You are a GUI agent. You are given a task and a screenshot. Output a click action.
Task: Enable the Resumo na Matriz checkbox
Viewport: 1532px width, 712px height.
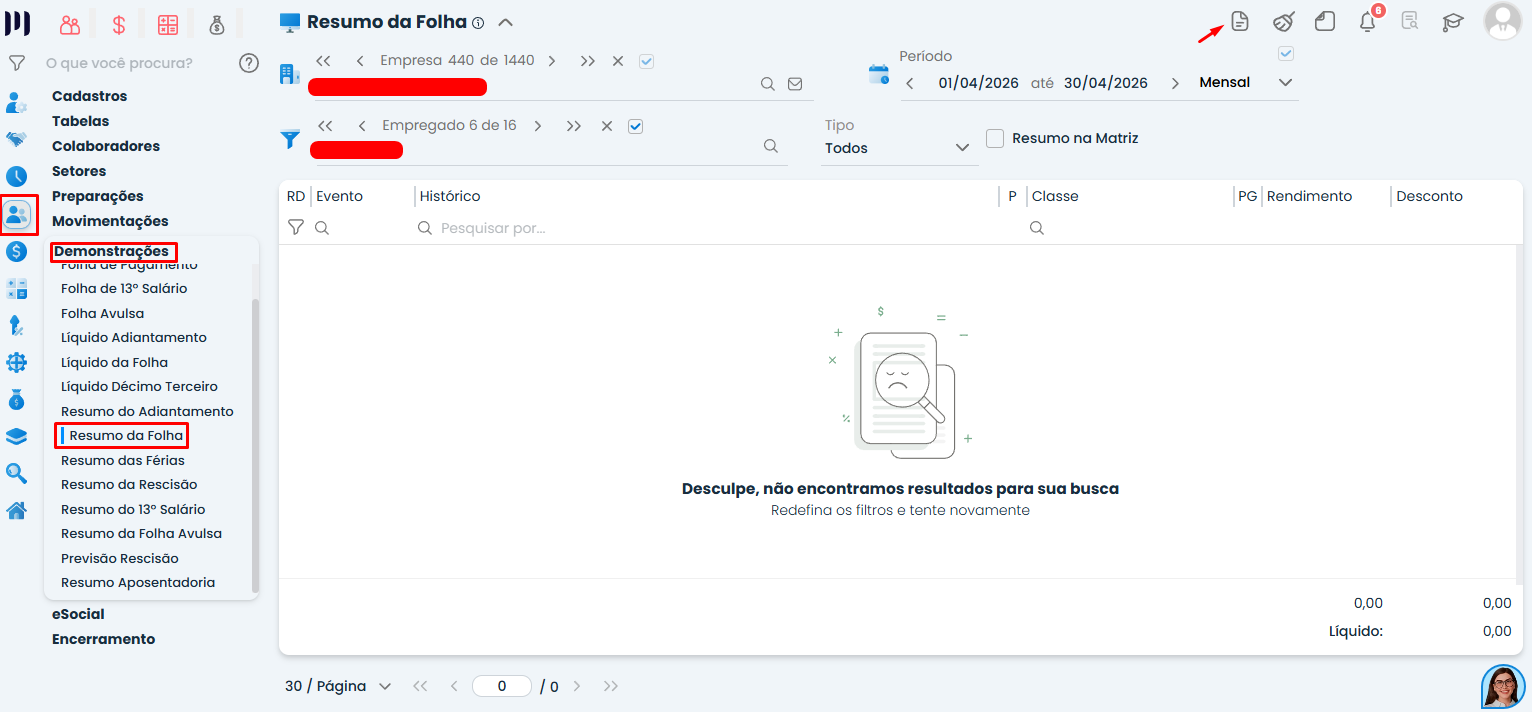click(x=995, y=138)
